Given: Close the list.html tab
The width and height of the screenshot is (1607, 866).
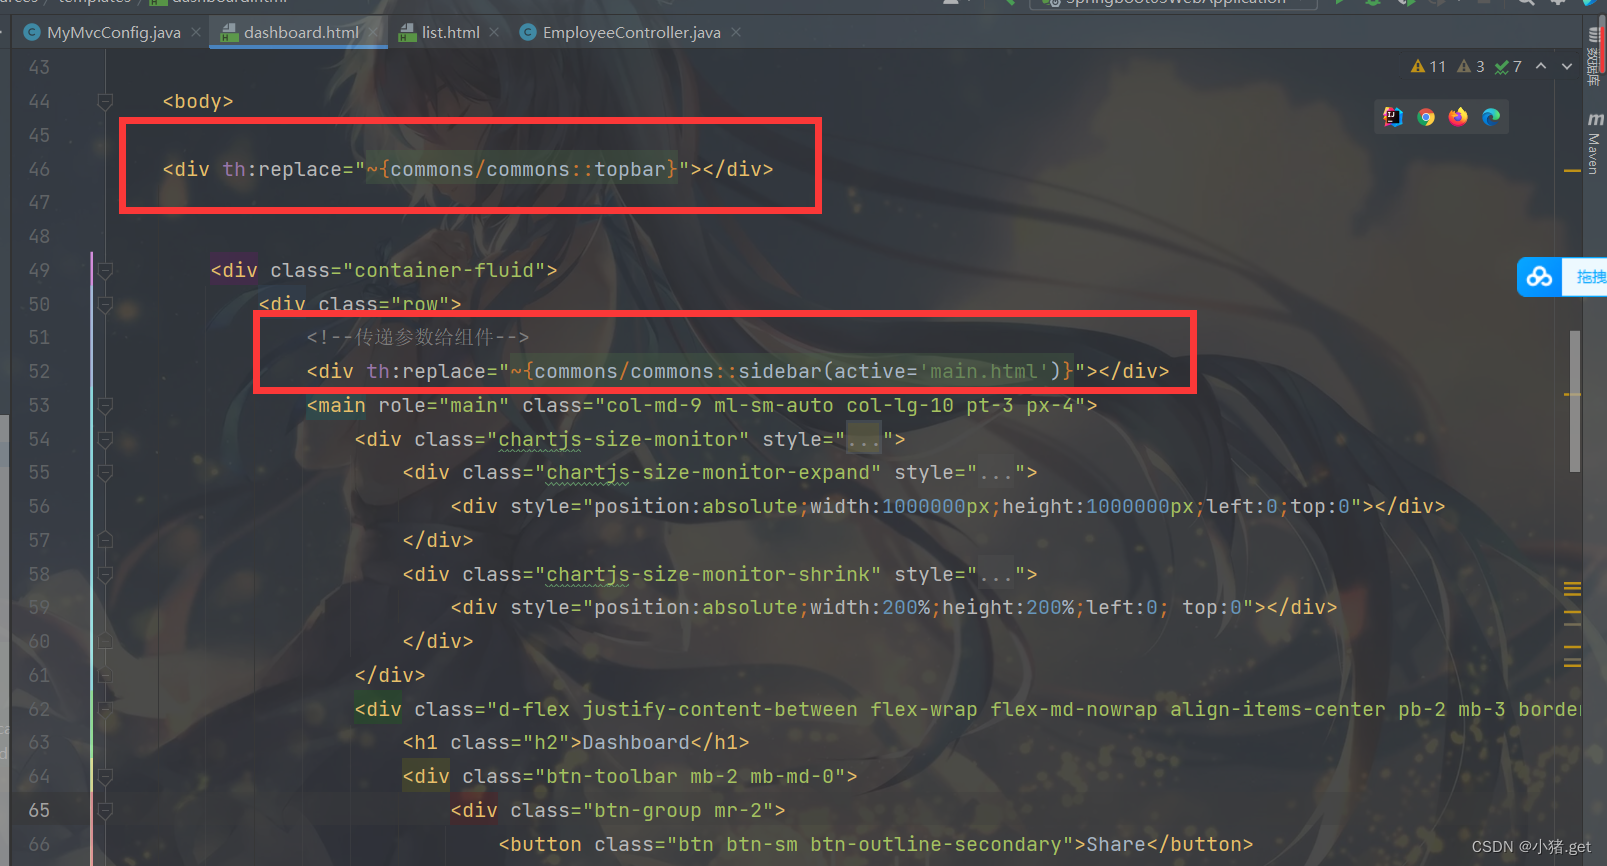Looking at the screenshot, I should [x=494, y=33].
